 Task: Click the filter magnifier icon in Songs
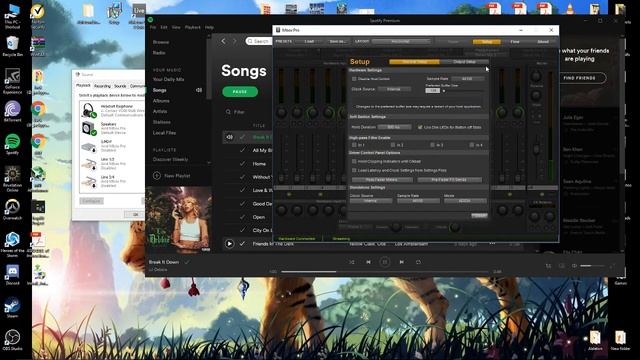pyautogui.click(x=228, y=112)
